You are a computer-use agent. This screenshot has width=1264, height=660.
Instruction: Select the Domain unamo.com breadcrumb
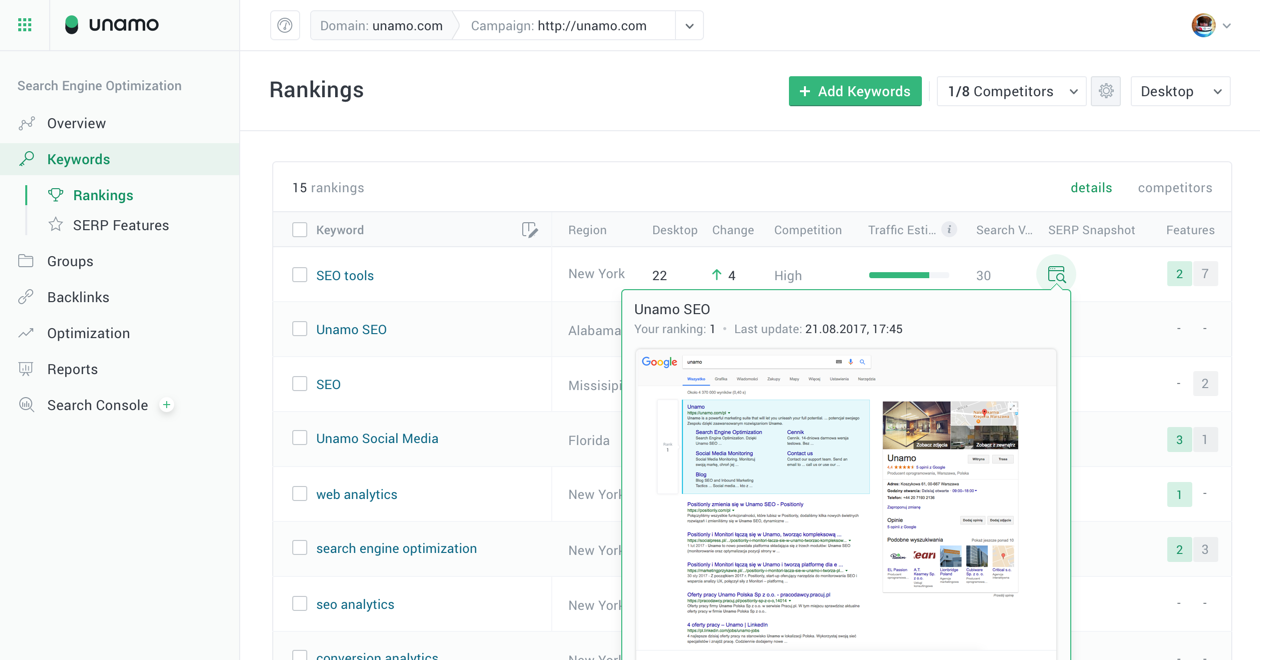click(381, 26)
